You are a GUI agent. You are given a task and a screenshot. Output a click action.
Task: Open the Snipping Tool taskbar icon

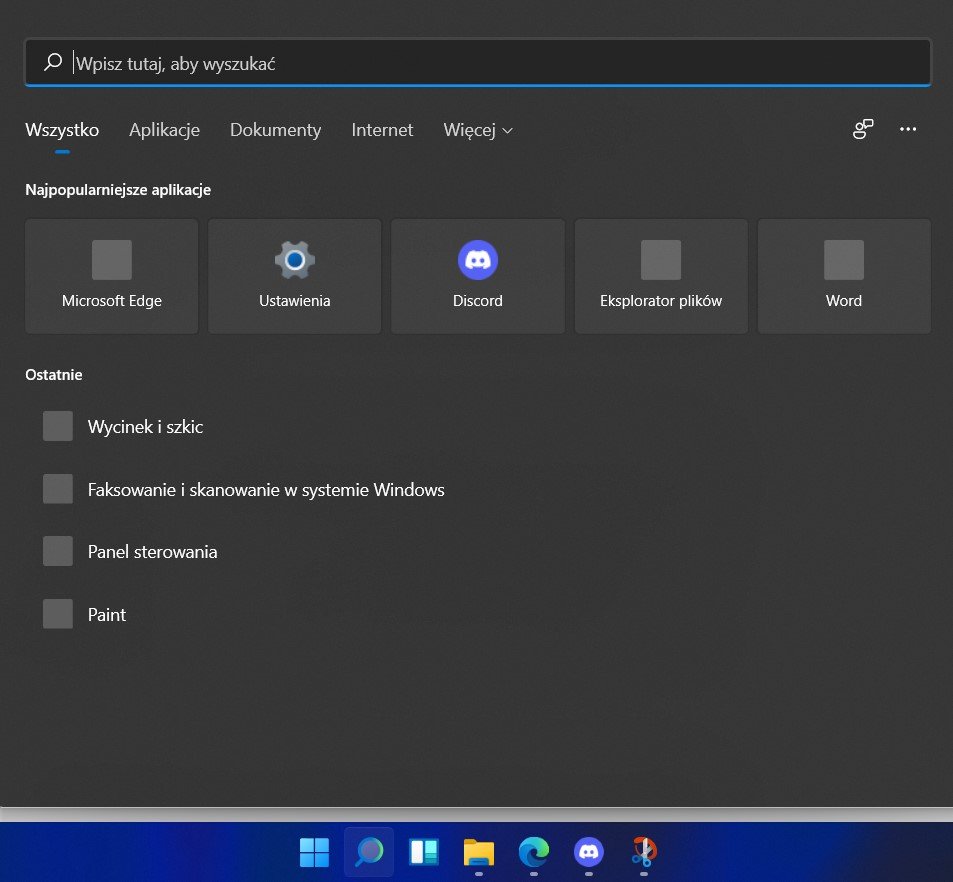click(644, 852)
